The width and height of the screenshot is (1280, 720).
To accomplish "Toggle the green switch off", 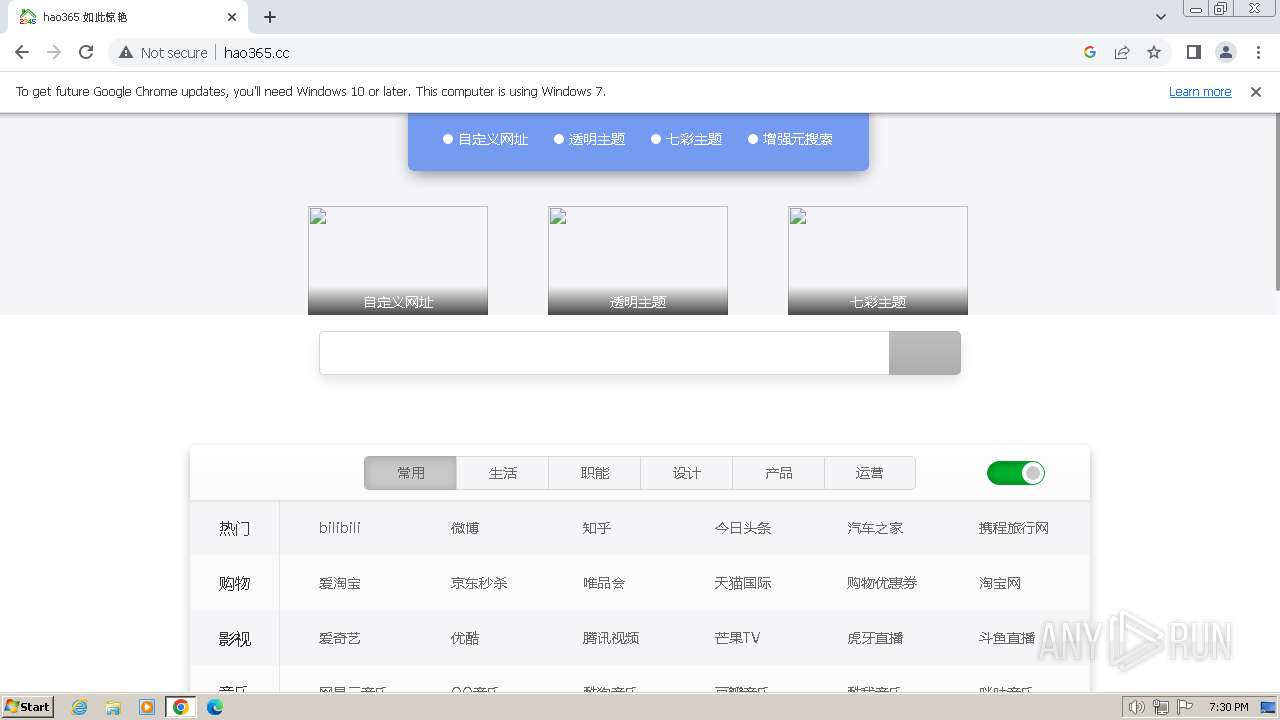I will (x=1016, y=473).
